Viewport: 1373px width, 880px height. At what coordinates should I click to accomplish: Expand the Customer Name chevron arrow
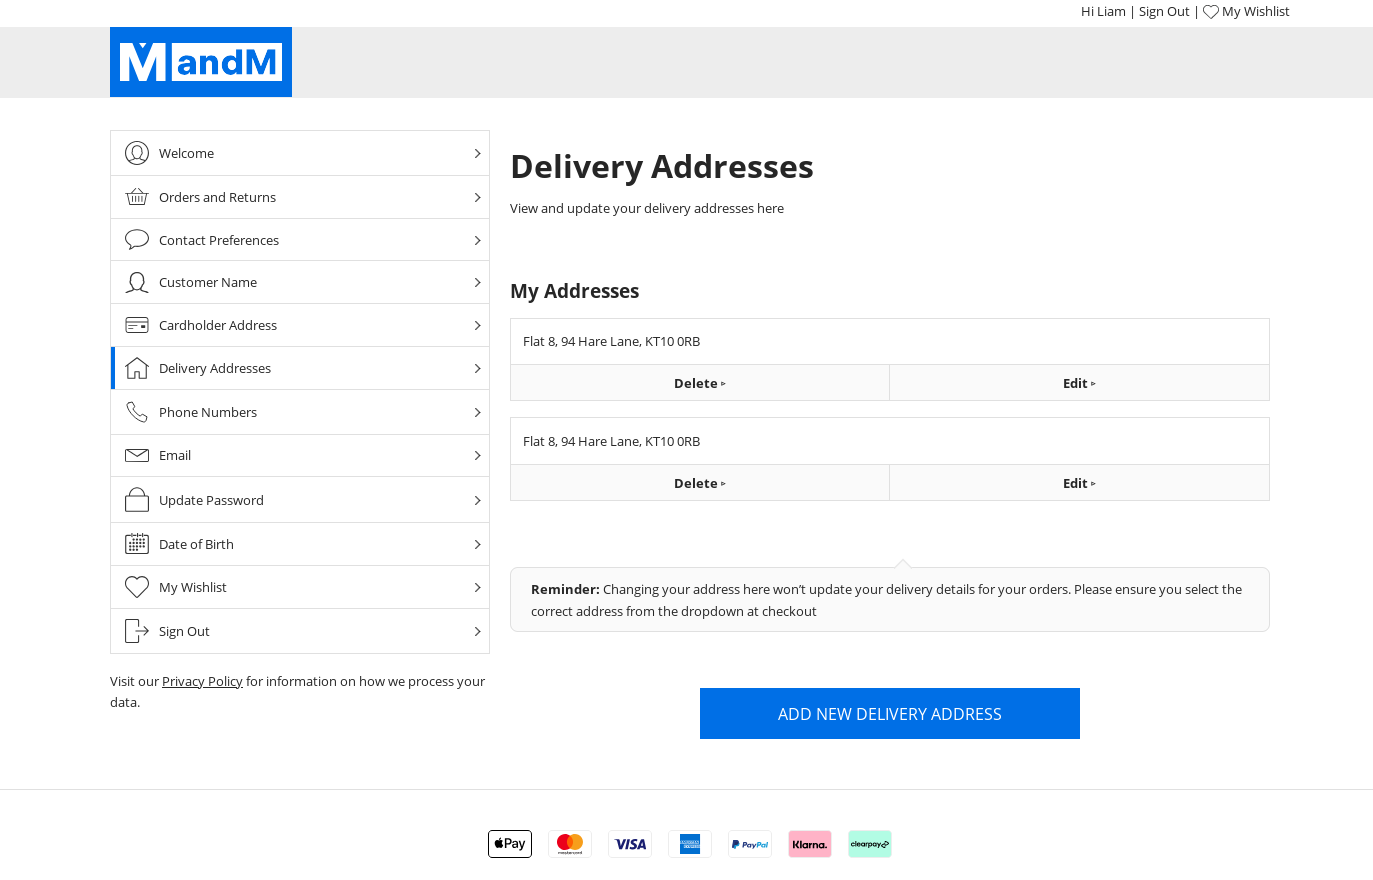click(x=477, y=283)
